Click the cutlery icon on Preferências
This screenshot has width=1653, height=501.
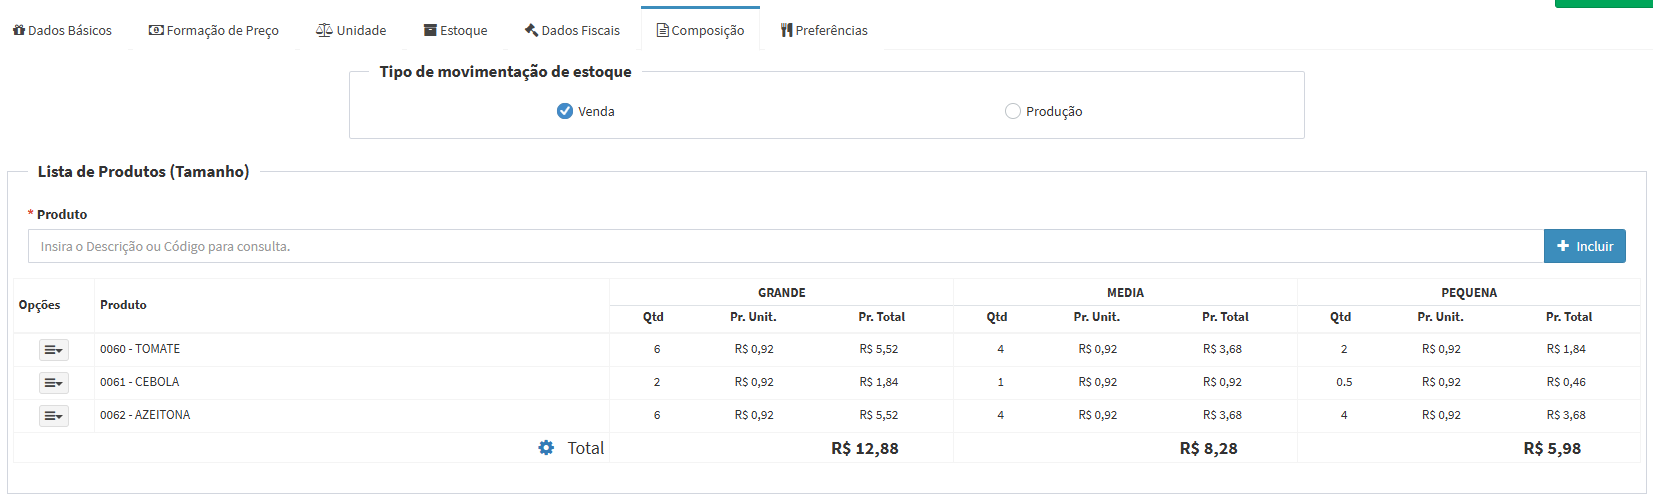click(x=786, y=30)
